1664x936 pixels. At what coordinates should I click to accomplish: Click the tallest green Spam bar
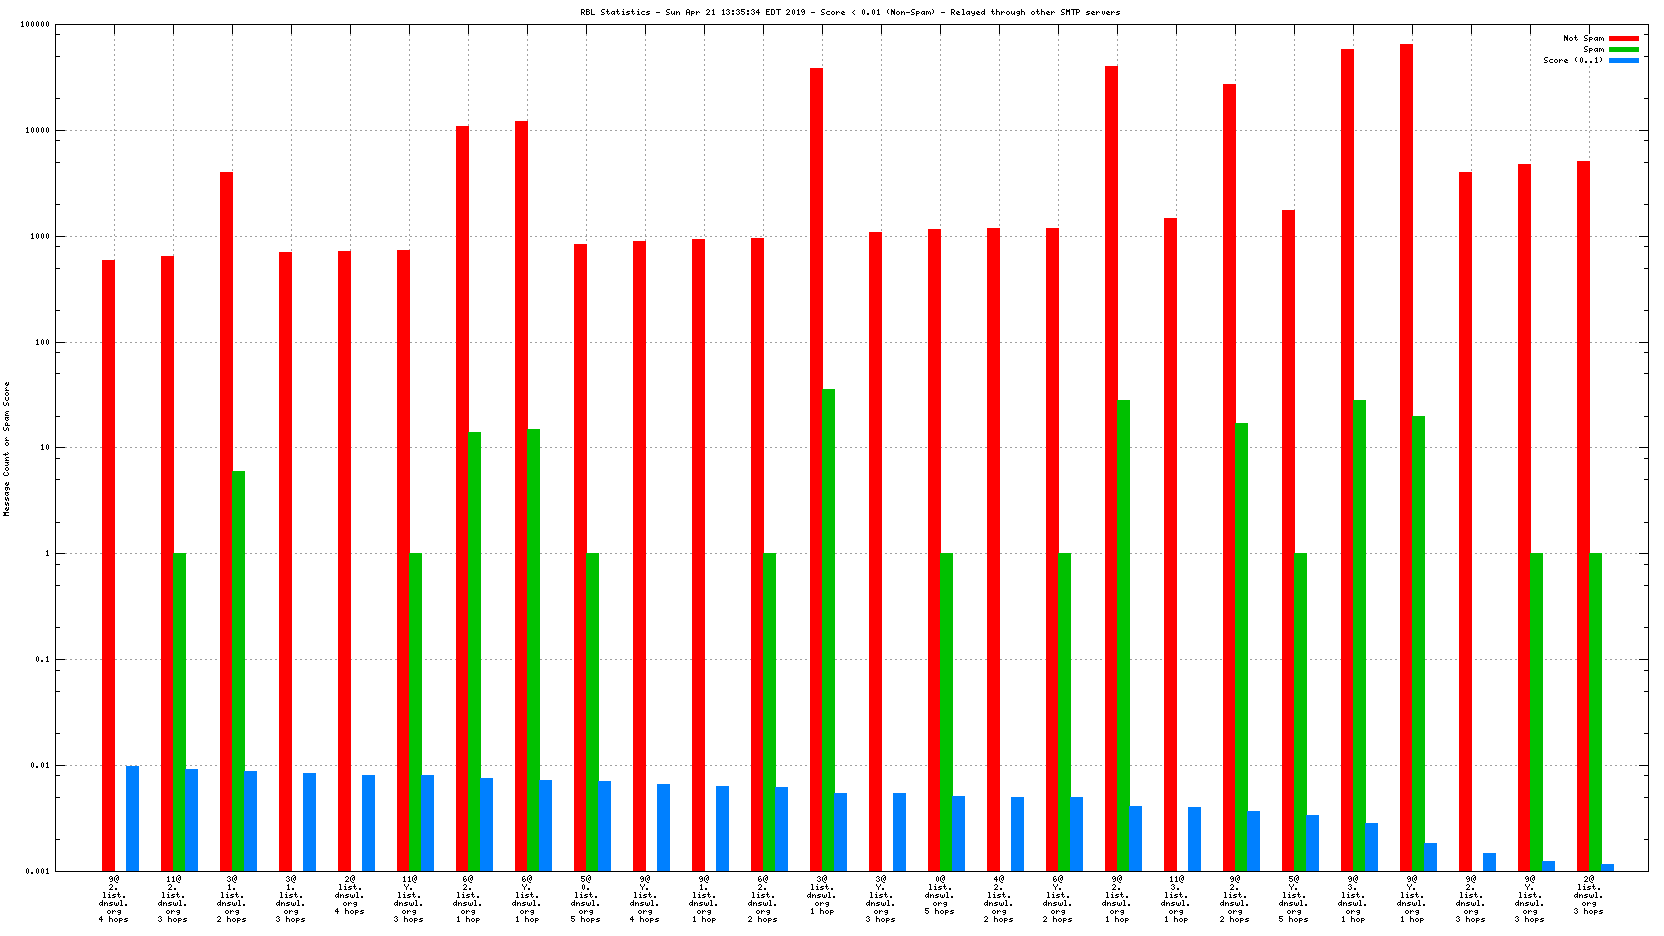tap(828, 629)
